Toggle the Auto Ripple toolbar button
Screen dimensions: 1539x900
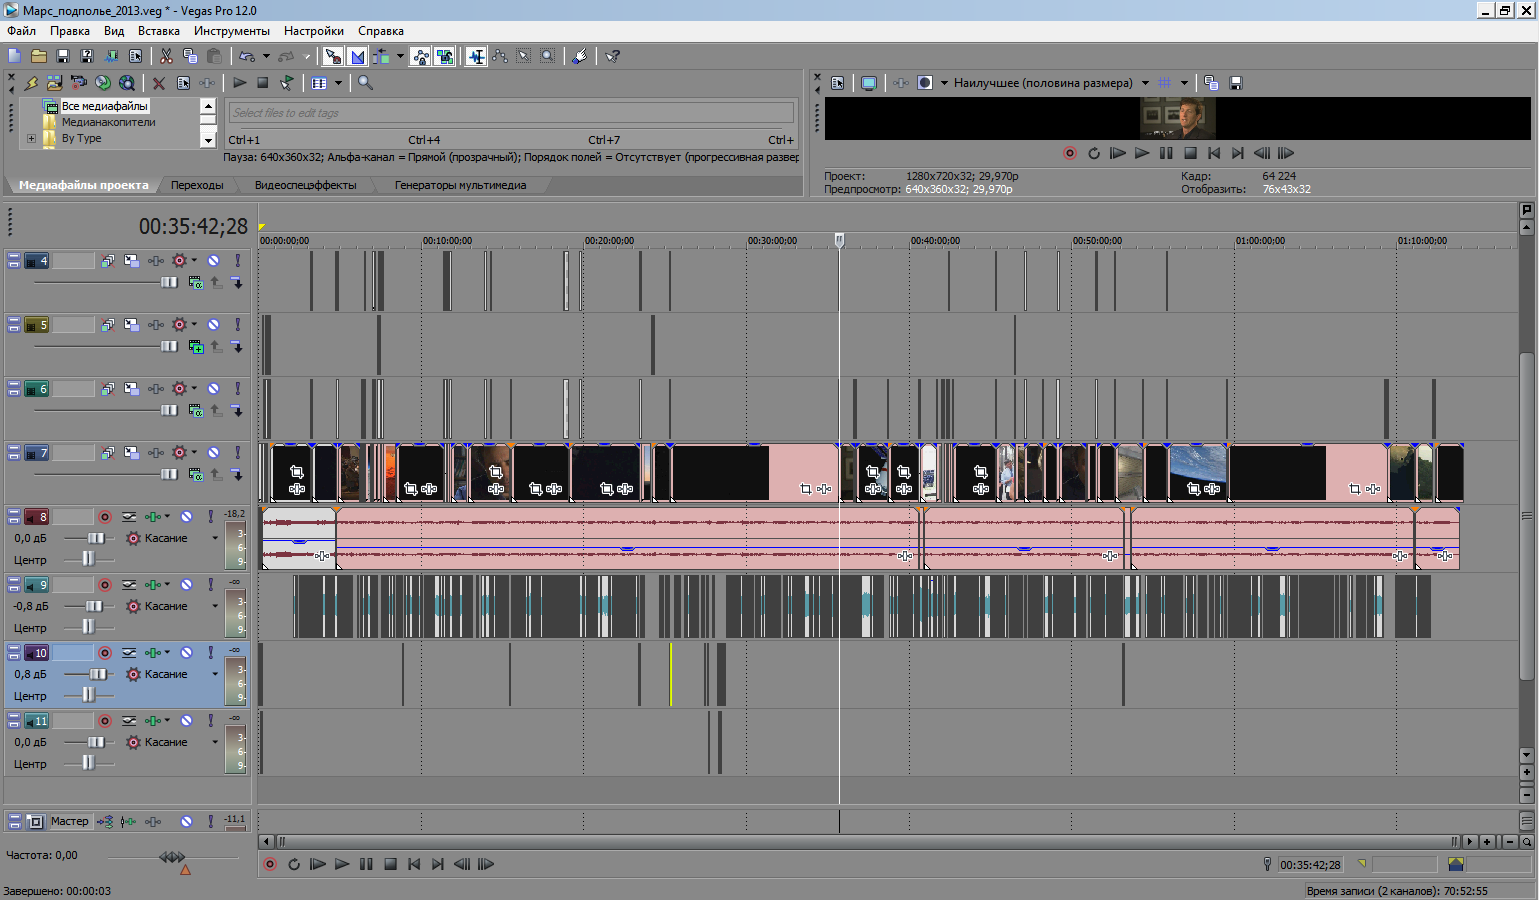tap(381, 56)
